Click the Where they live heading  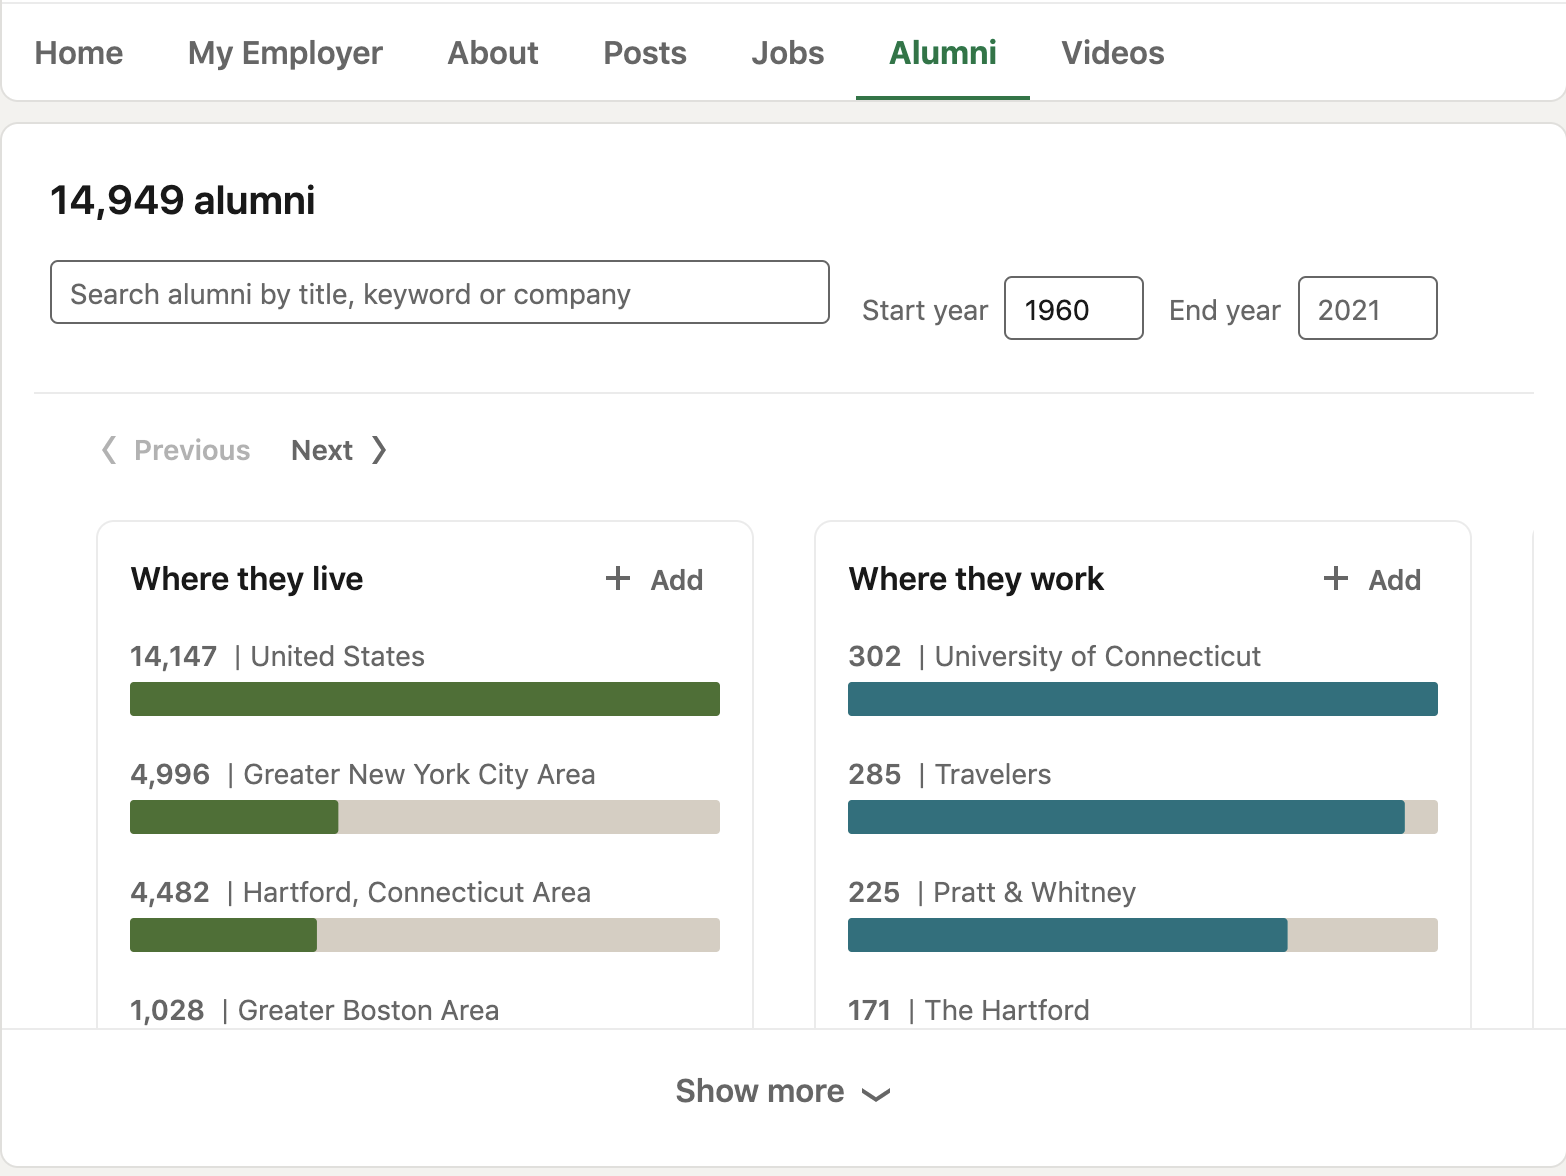tap(247, 579)
